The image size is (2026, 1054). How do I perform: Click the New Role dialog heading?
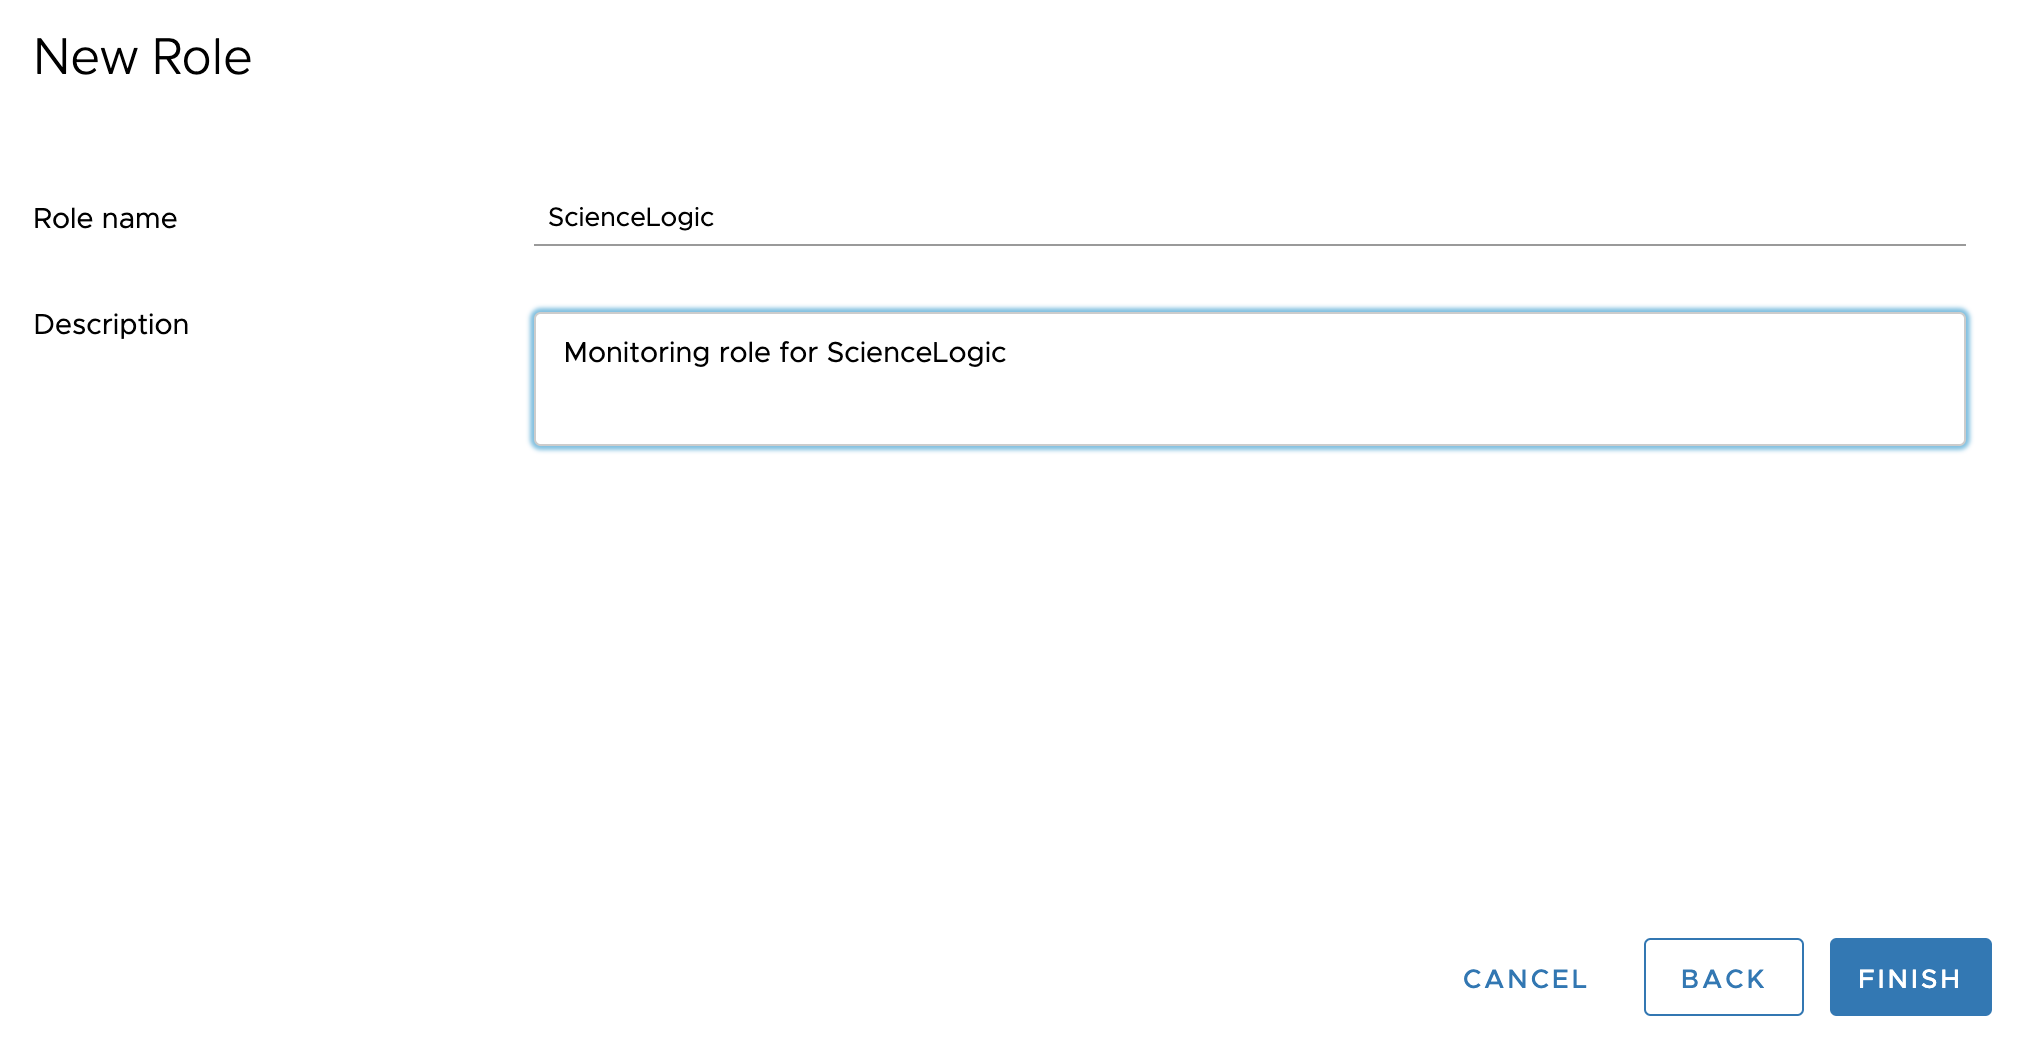[x=142, y=57]
